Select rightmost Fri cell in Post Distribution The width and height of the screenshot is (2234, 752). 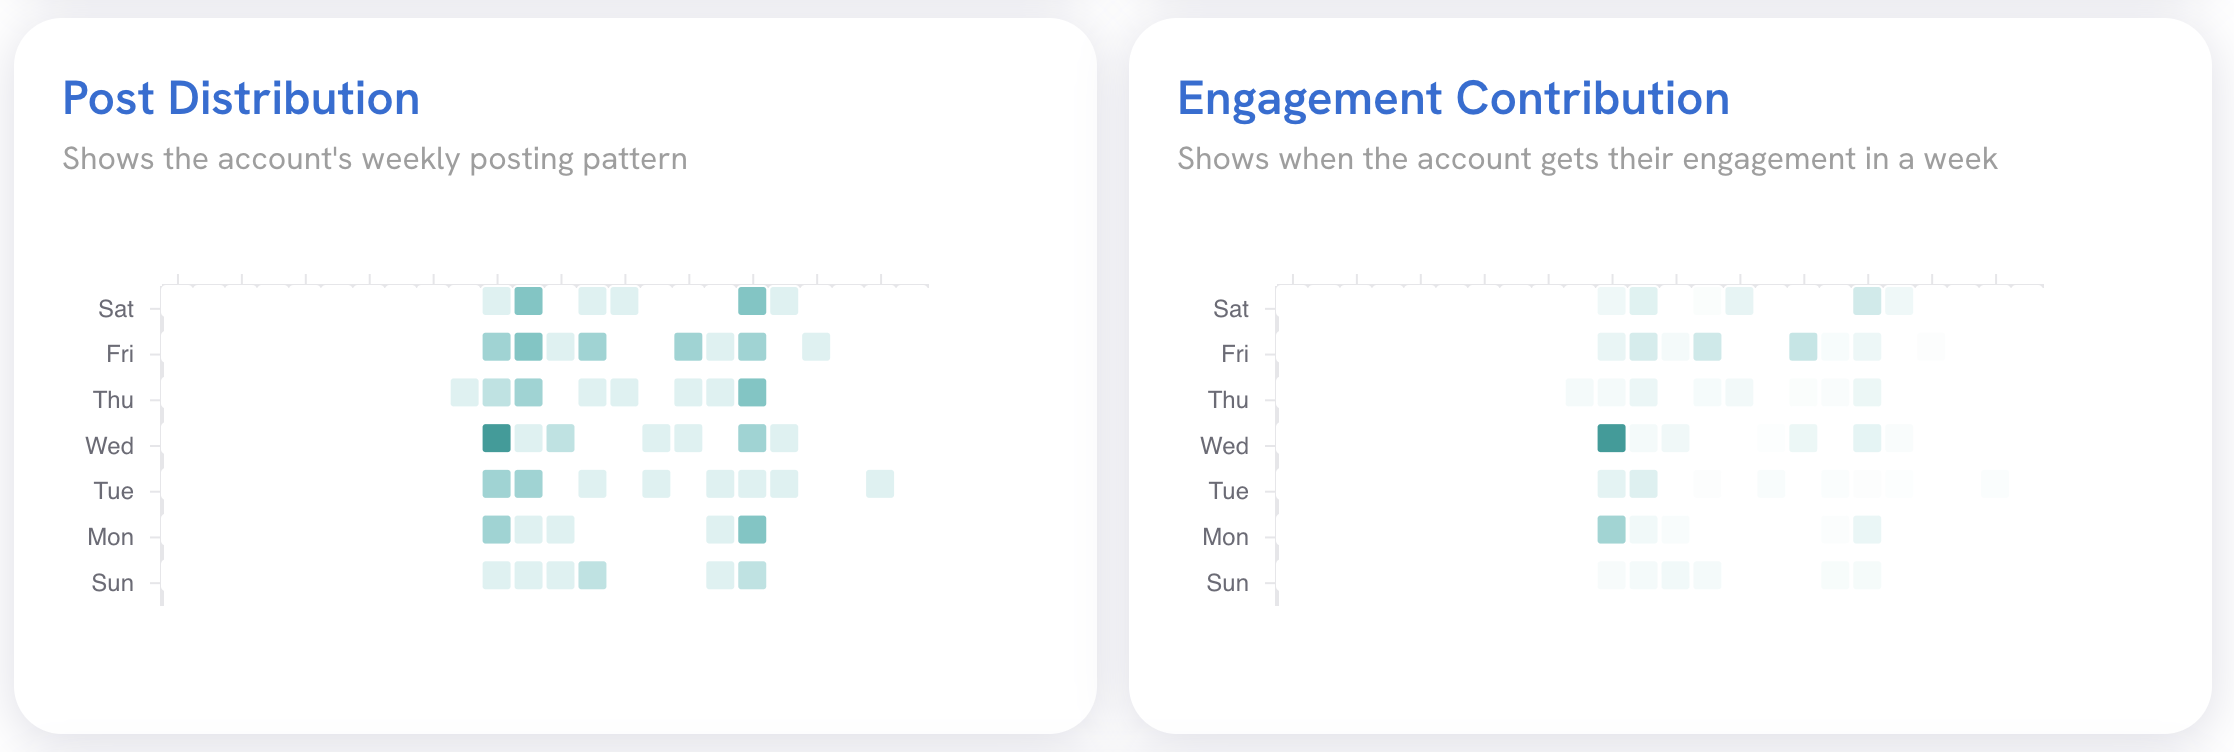(x=816, y=347)
